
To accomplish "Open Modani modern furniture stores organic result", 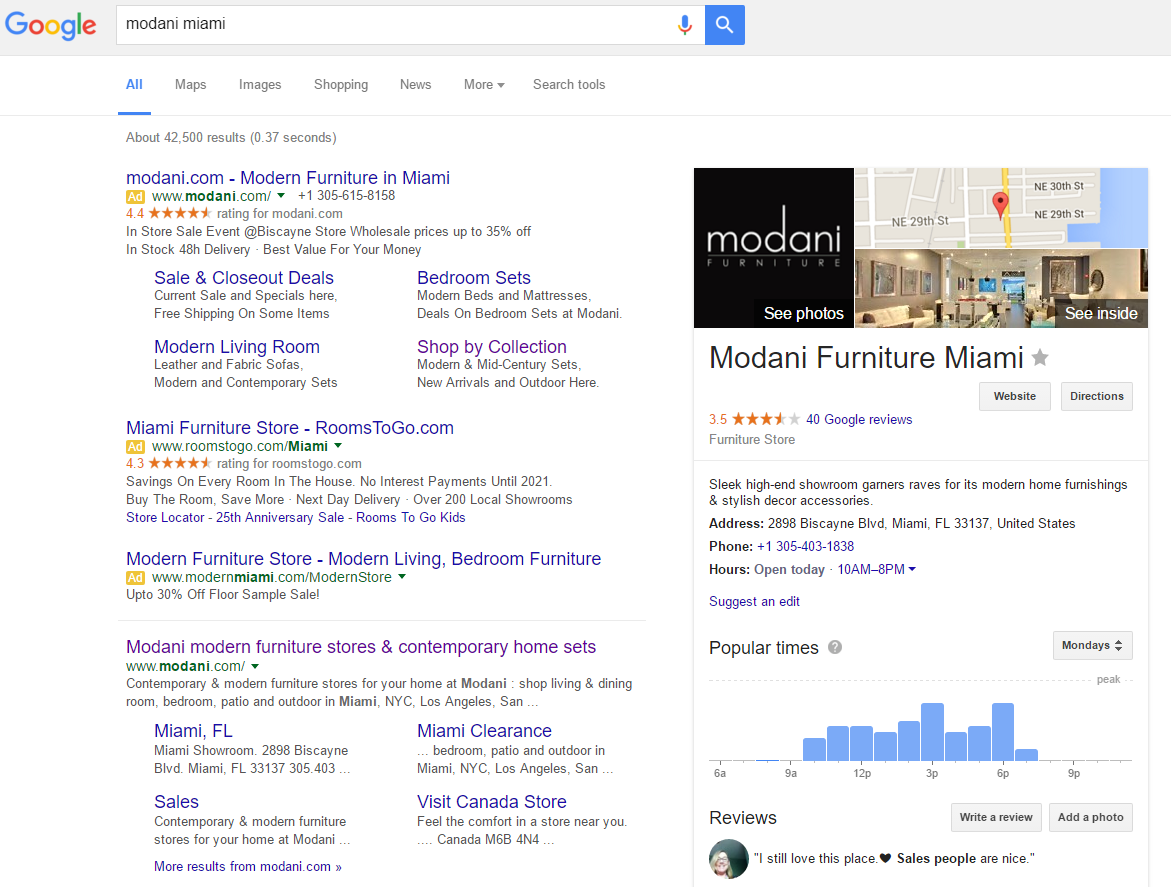I will coord(361,647).
